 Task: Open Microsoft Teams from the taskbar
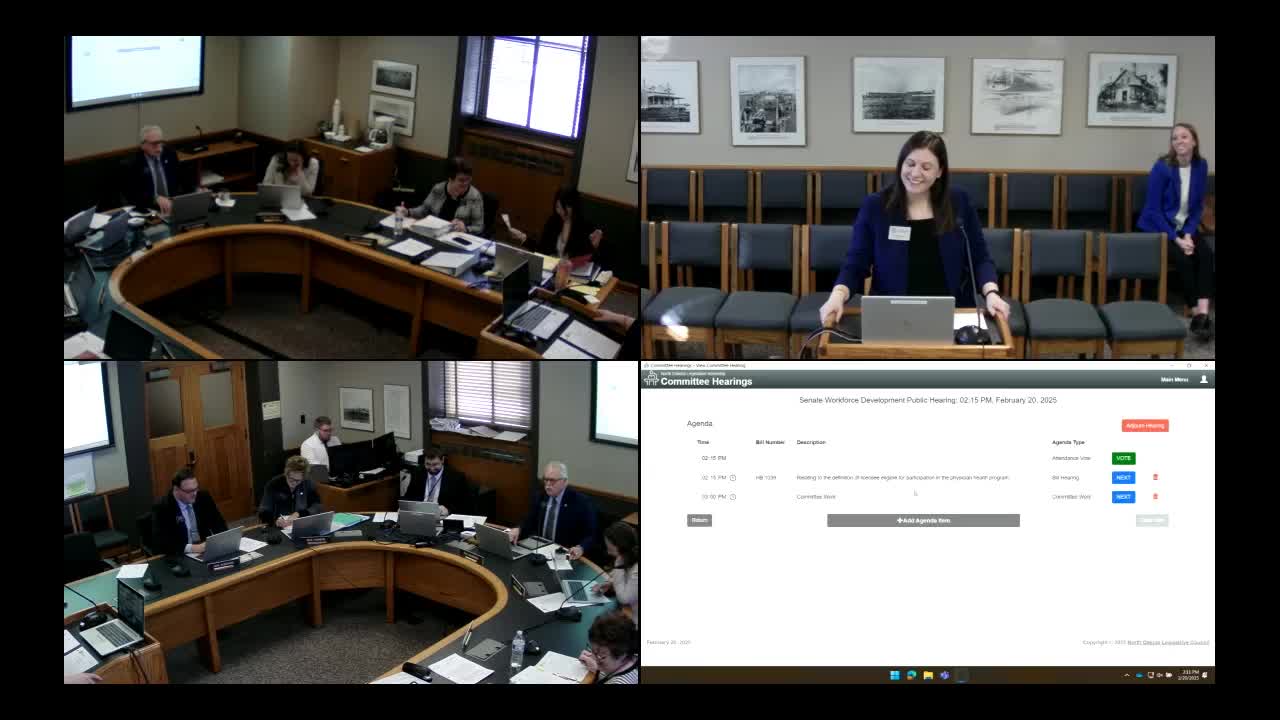(x=944, y=675)
